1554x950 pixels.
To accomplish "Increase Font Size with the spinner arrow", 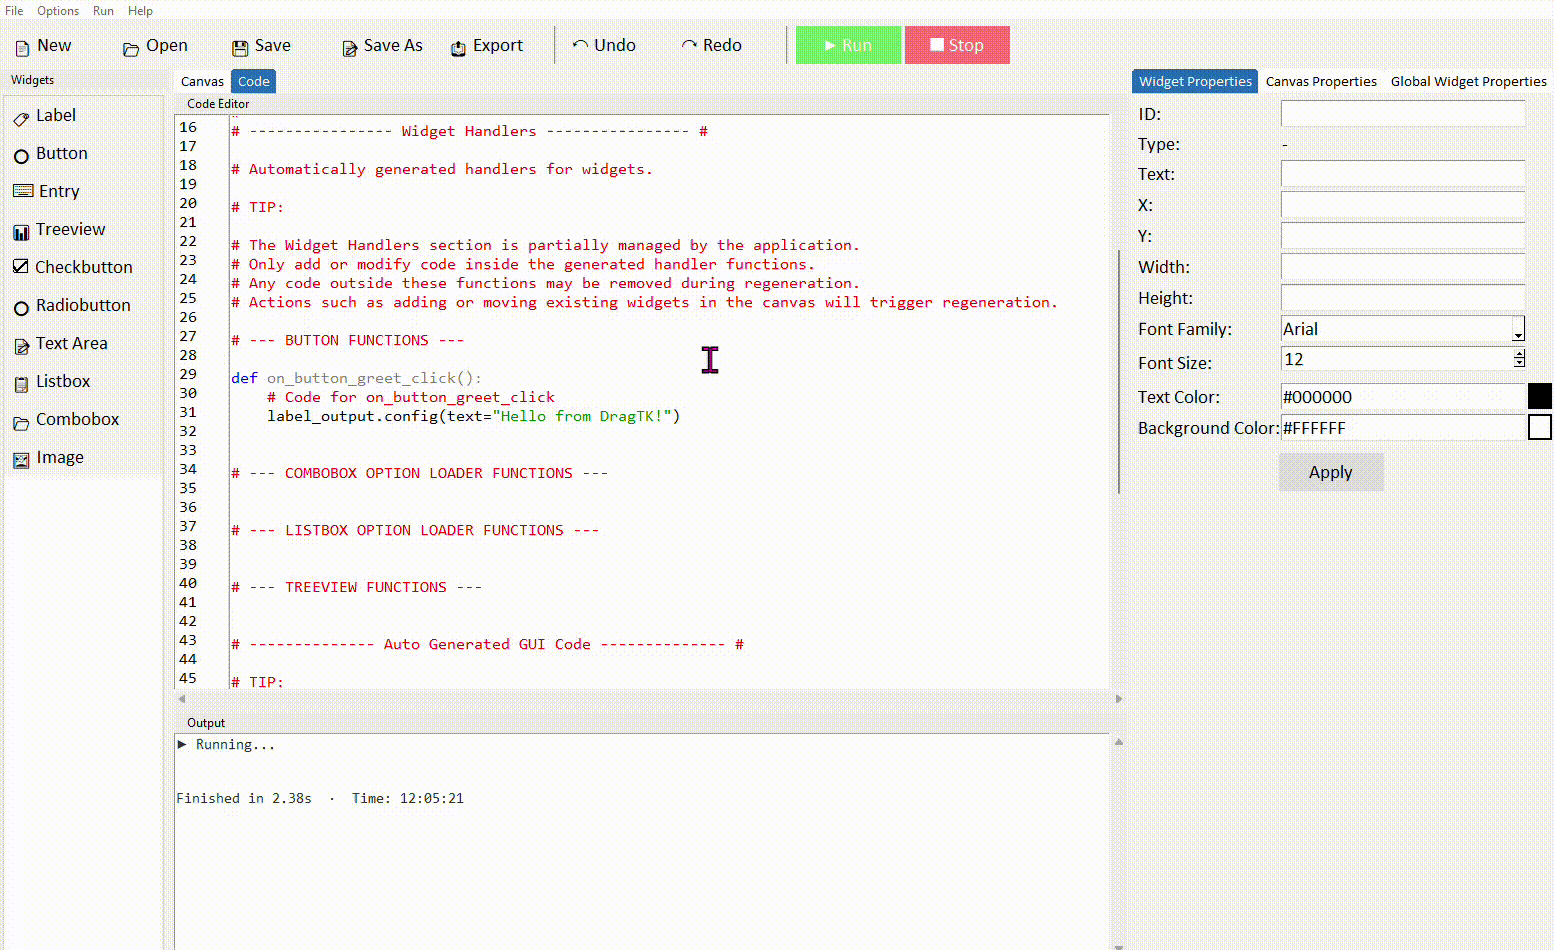I will tap(1519, 354).
